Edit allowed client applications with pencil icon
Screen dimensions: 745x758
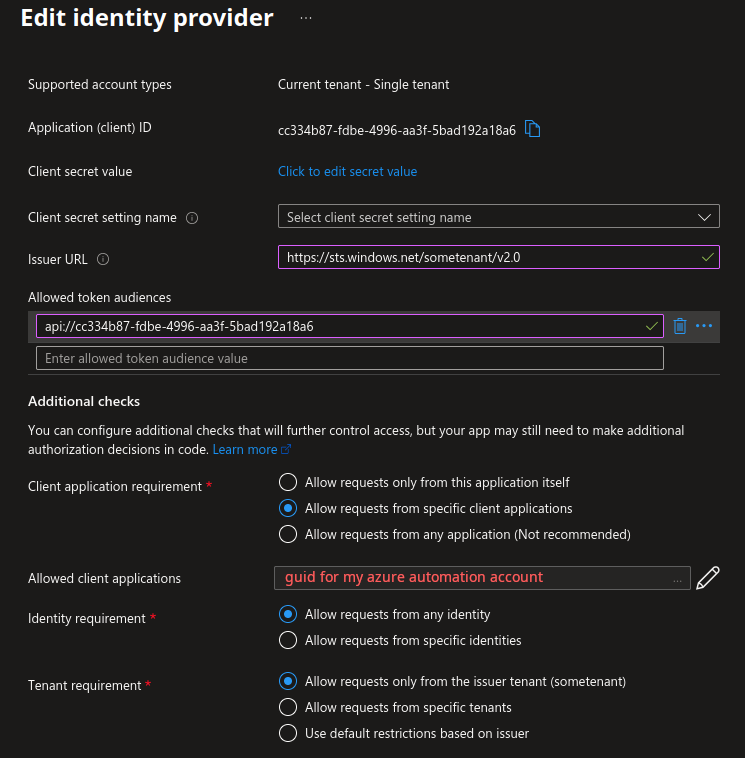[x=708, y=577]
